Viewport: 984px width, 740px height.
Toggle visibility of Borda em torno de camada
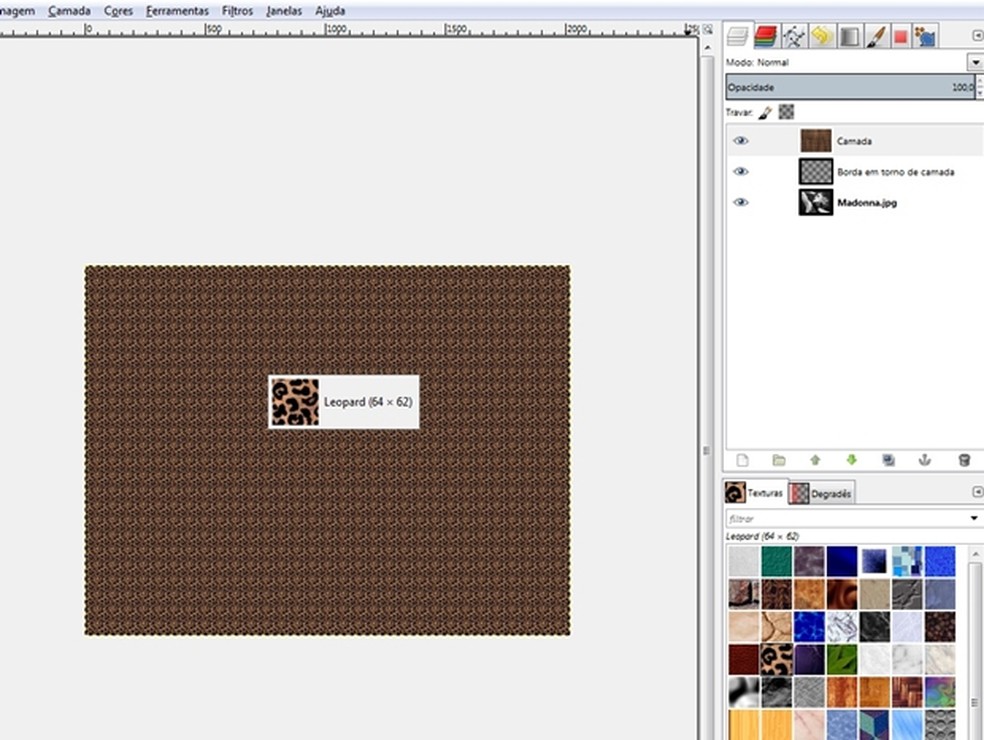pos(740,172)
